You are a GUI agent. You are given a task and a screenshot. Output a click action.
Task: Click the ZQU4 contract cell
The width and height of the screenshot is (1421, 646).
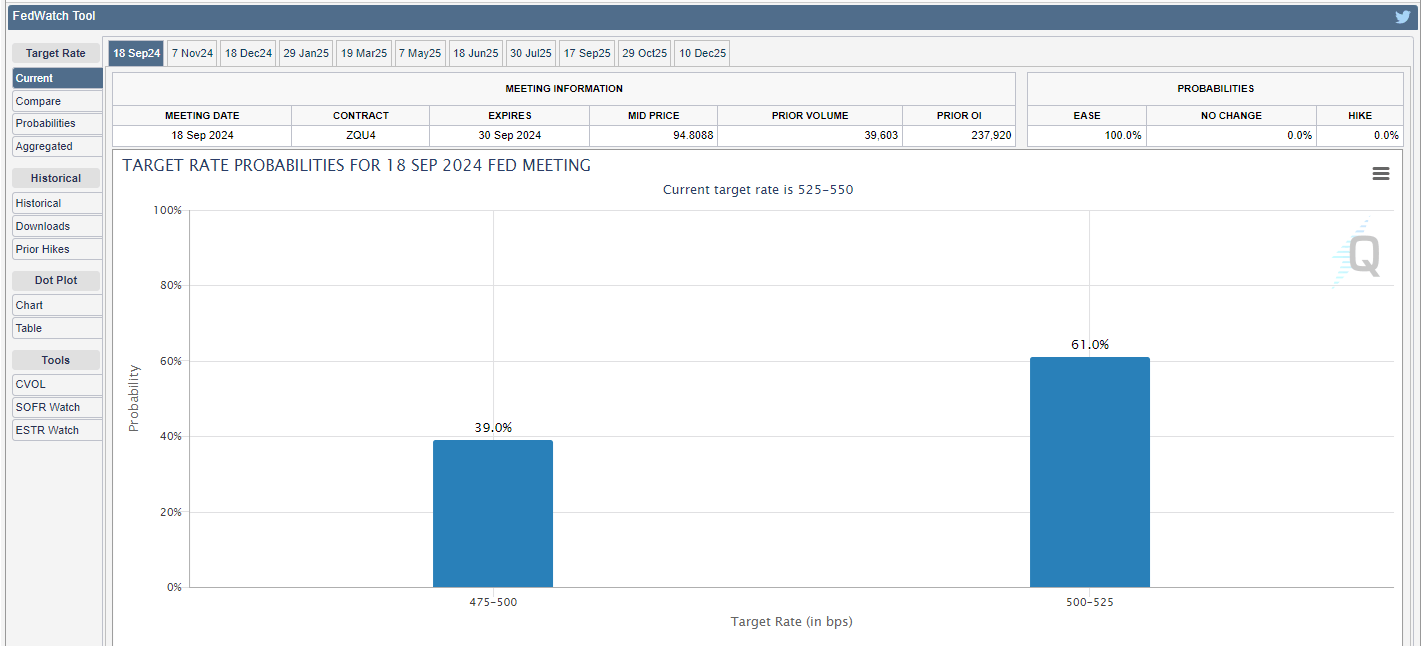pos(361,134)
